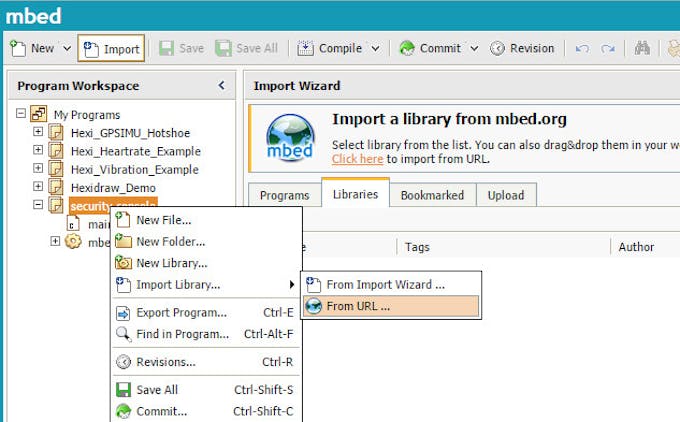This screenshot has width=680, height=422.
Task: Switch to the Libraries tab
Action: [356, 193]
